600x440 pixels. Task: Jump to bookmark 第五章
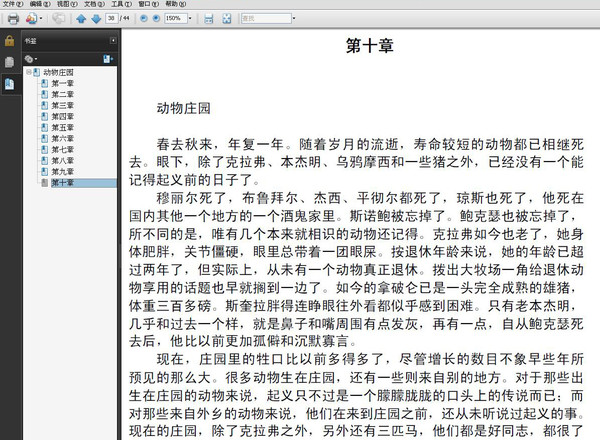coord(62,127)
